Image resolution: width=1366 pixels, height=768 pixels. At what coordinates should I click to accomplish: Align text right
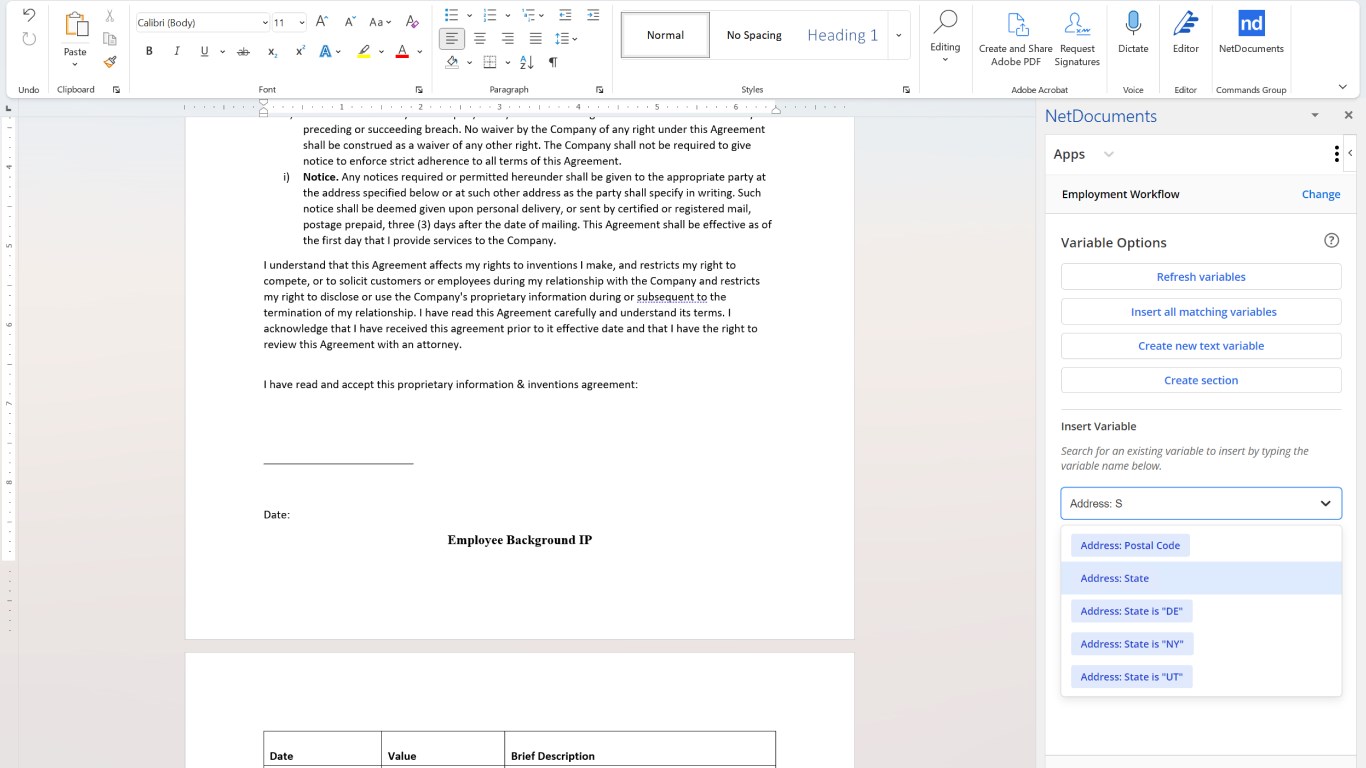[508, 38]
